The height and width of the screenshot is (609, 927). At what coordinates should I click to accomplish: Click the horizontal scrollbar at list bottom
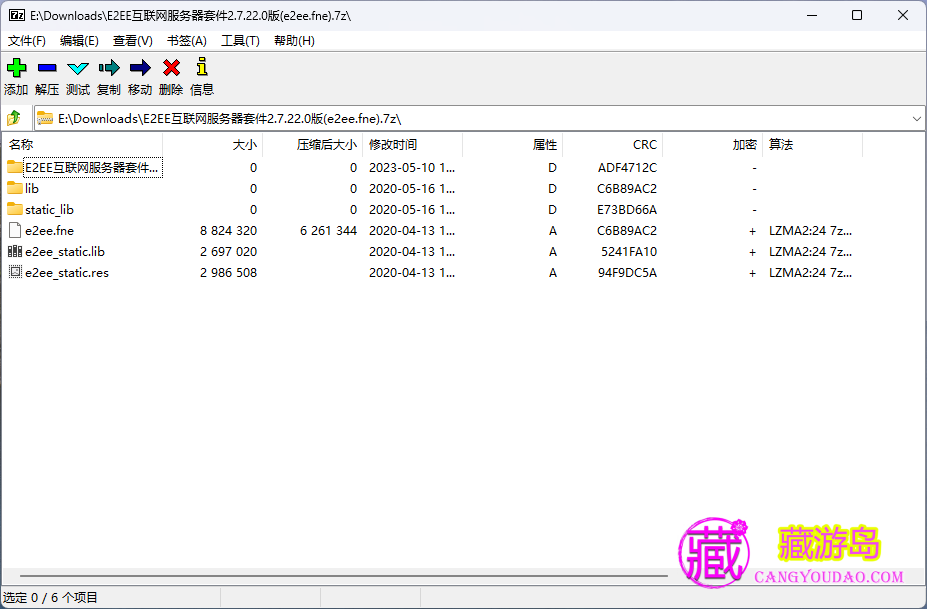[x=343, y=575]
